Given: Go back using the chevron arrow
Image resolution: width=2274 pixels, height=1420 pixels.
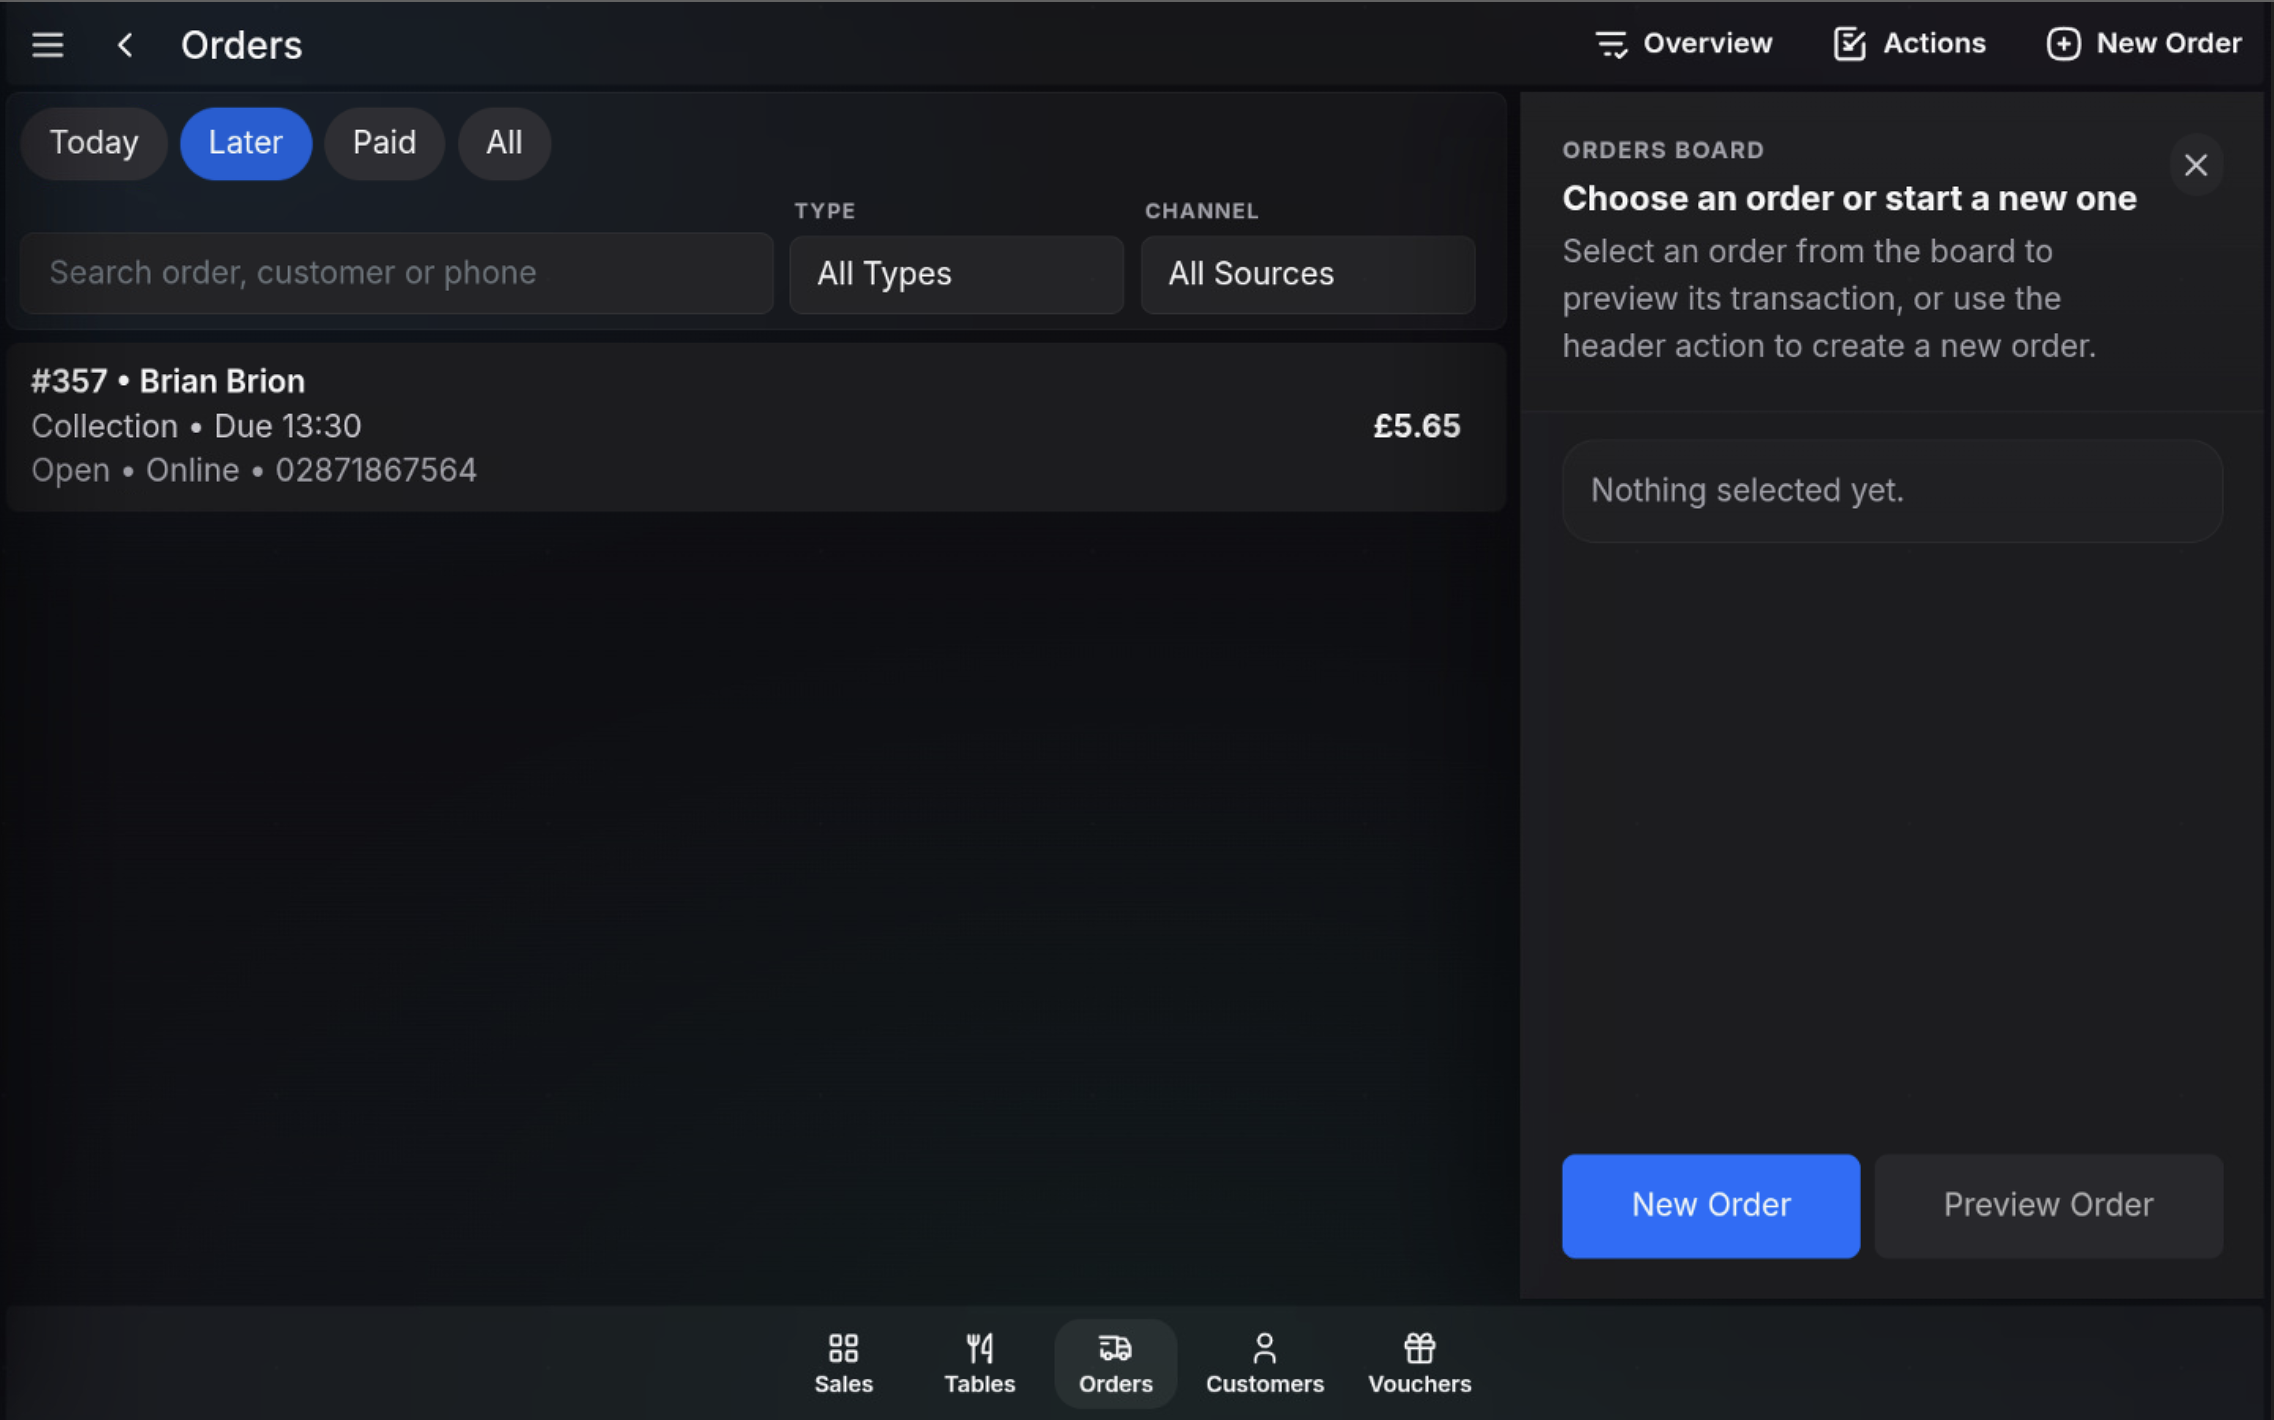Looking at the screenshot, I should (x=125, y=44).
